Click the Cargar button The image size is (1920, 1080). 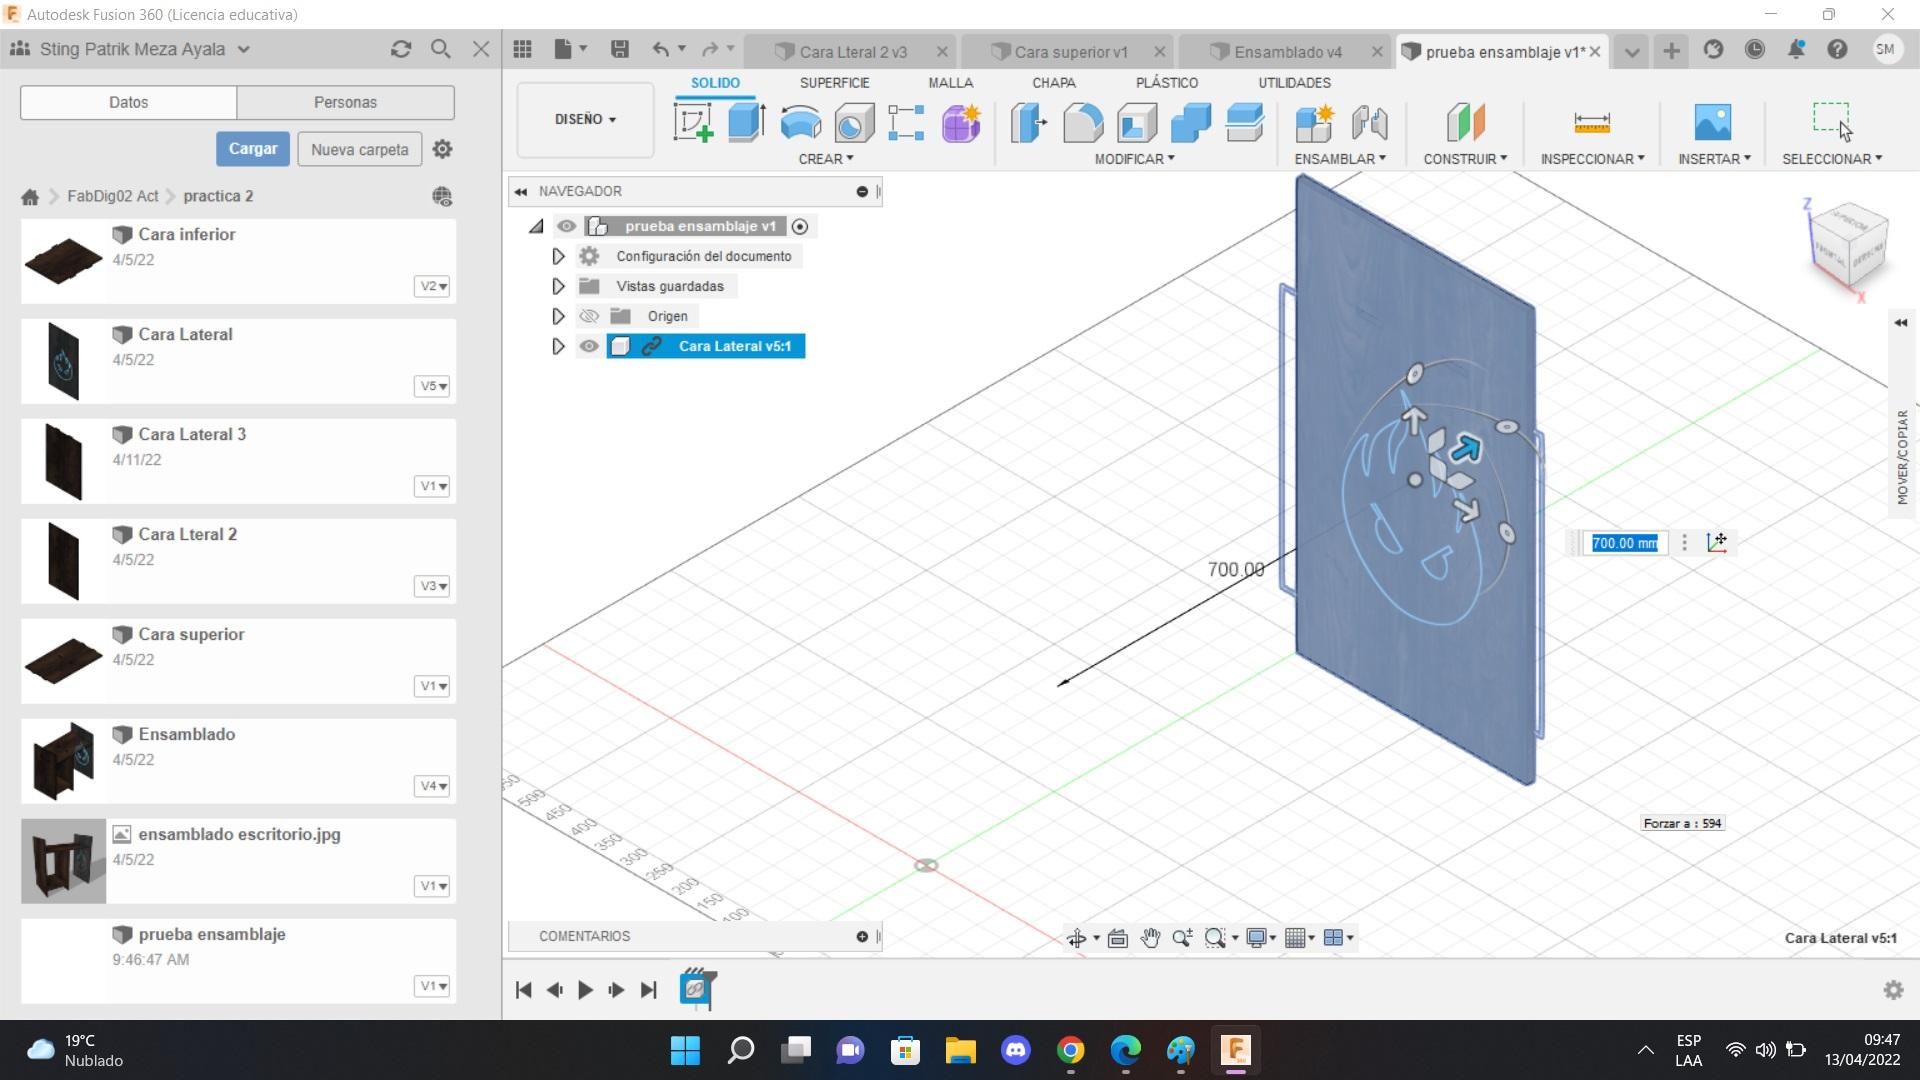click(253, 149)
